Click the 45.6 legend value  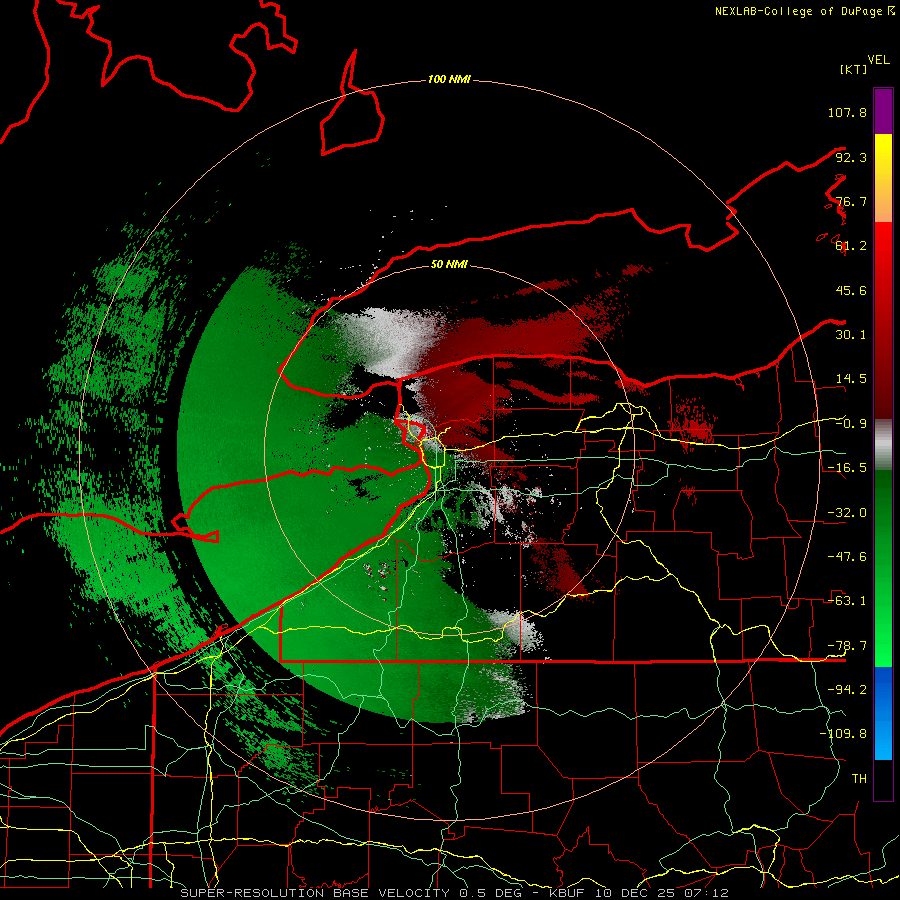click(851, 290)
